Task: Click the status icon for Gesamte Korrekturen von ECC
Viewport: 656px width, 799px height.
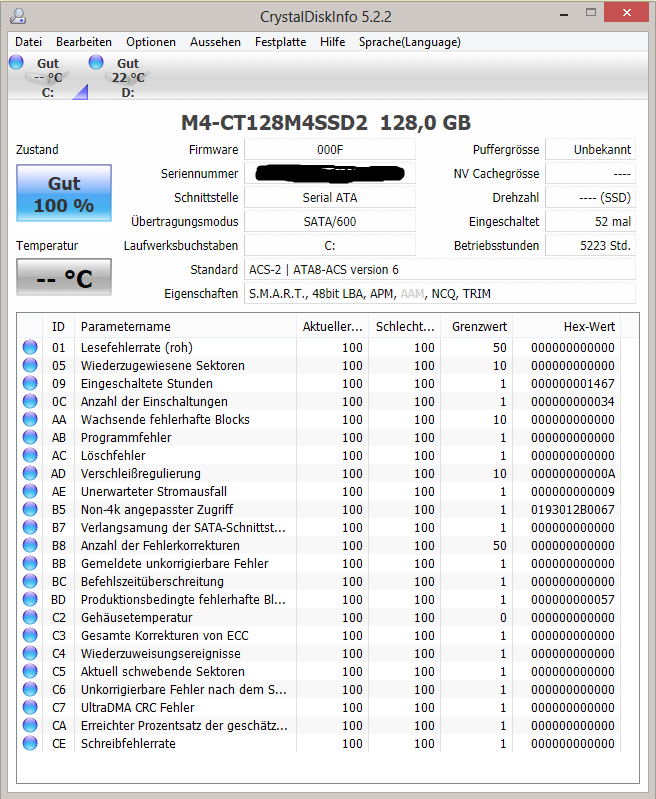Action: pyautogui.click(x=30, y=635)
